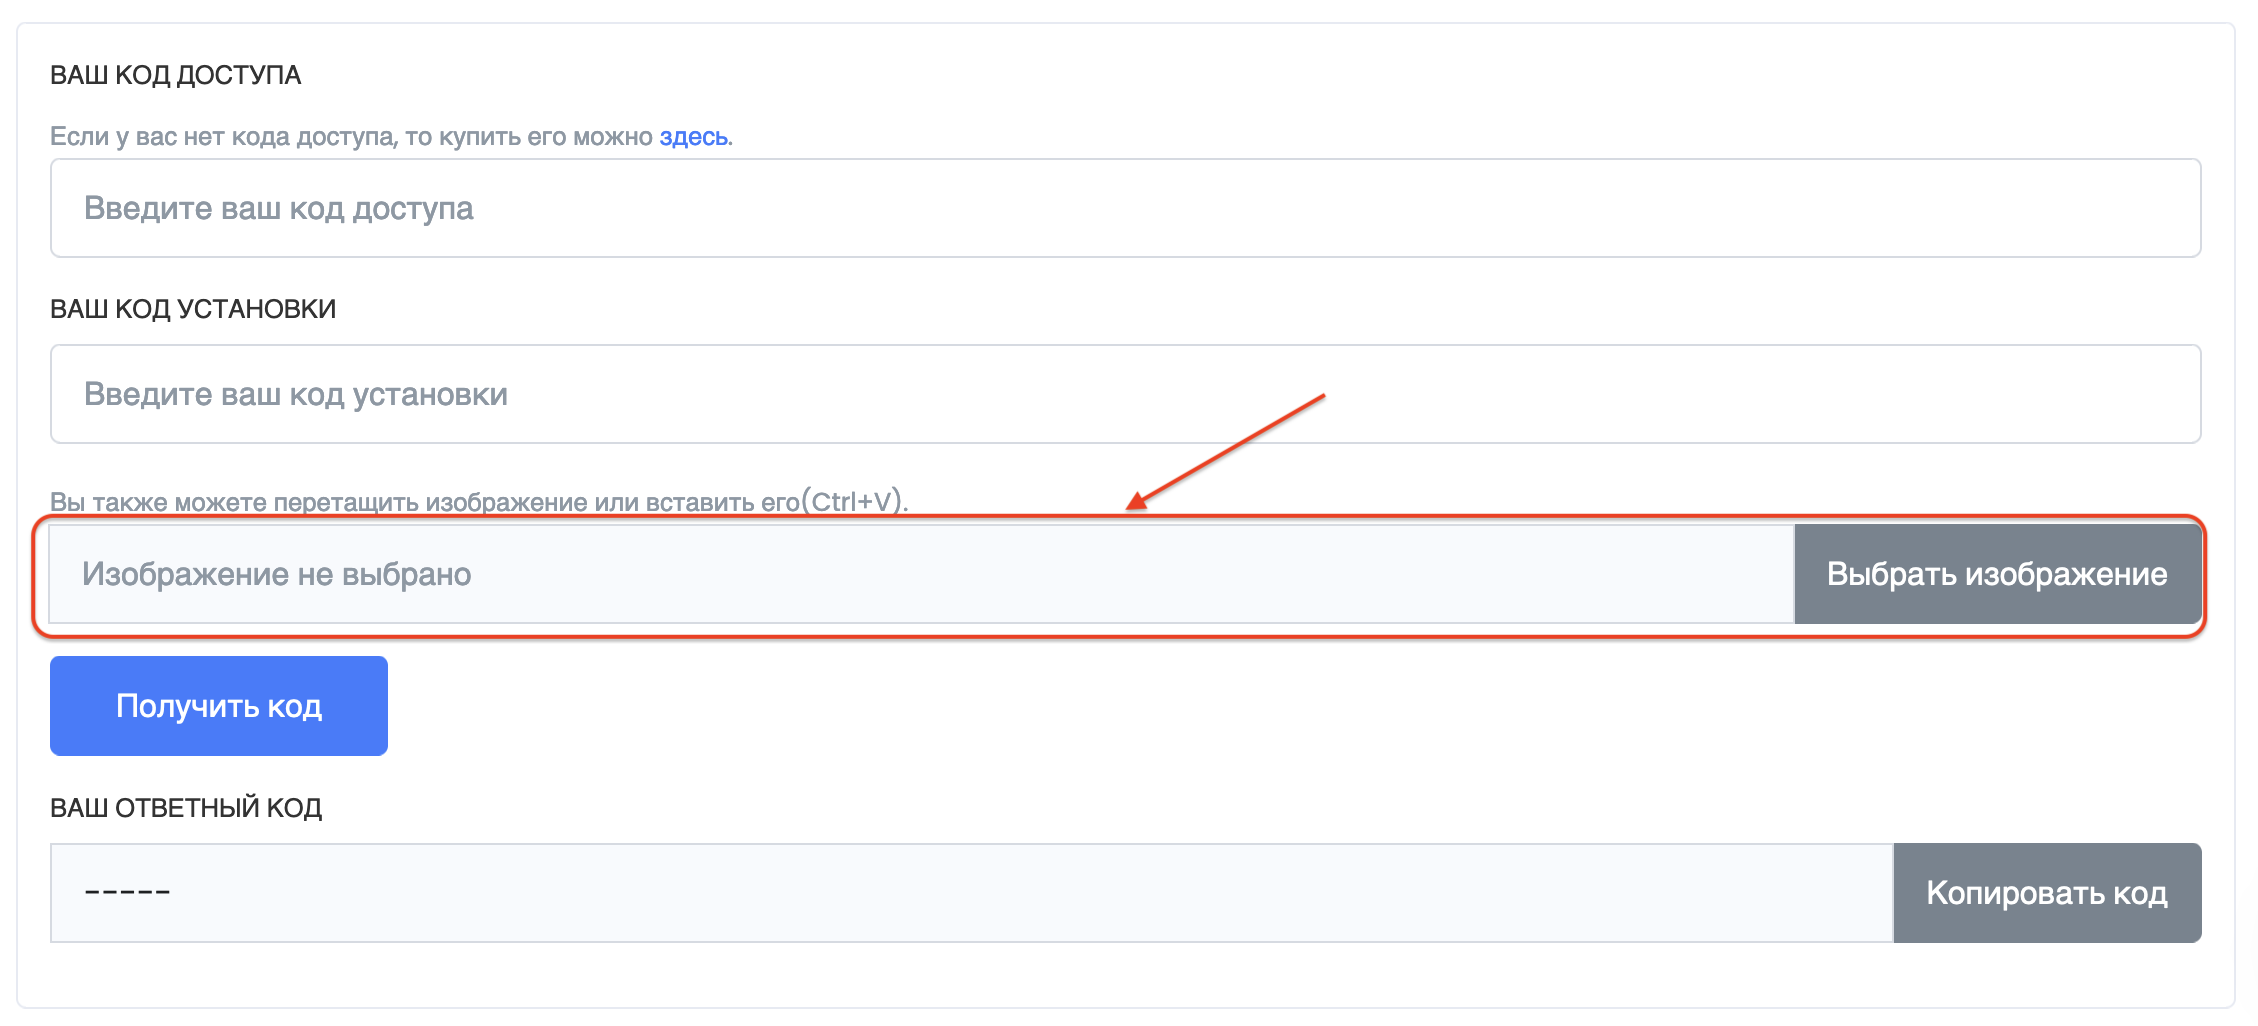Click the 'Введите ваш код установки' placeholder text

pyautogui.click(x=295, y=394)
